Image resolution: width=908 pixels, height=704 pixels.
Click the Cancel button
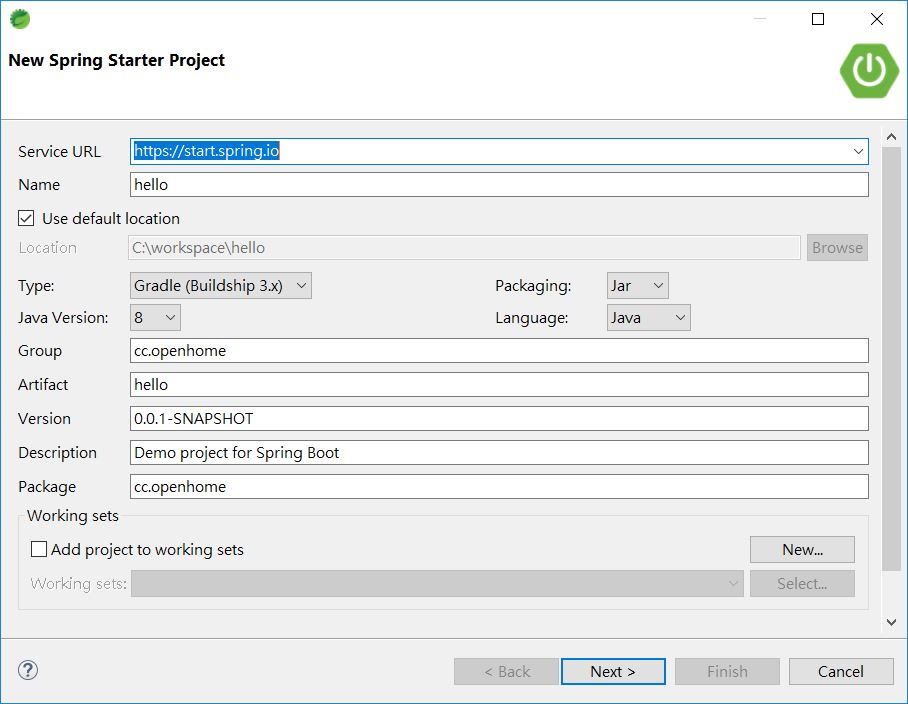point(841,671)
